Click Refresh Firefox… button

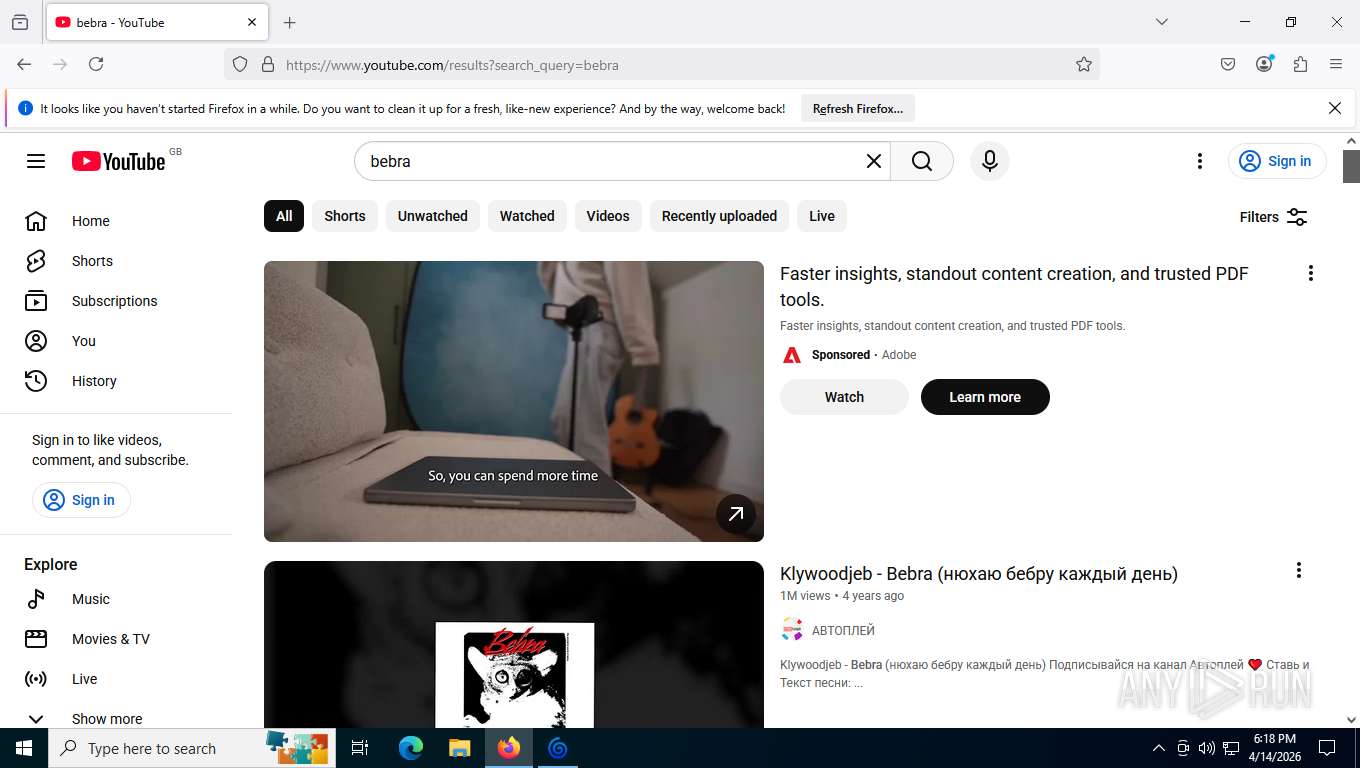coord(858,108)
